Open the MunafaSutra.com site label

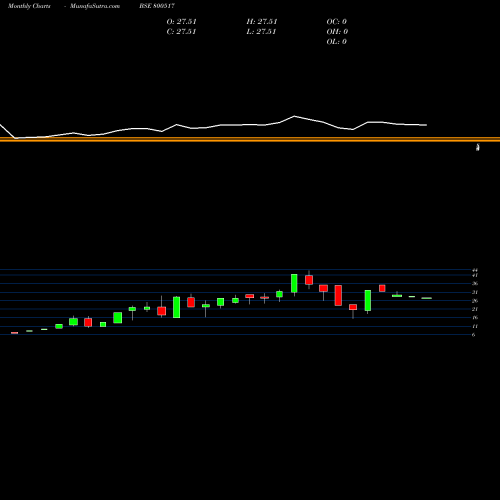click(95, 6)
